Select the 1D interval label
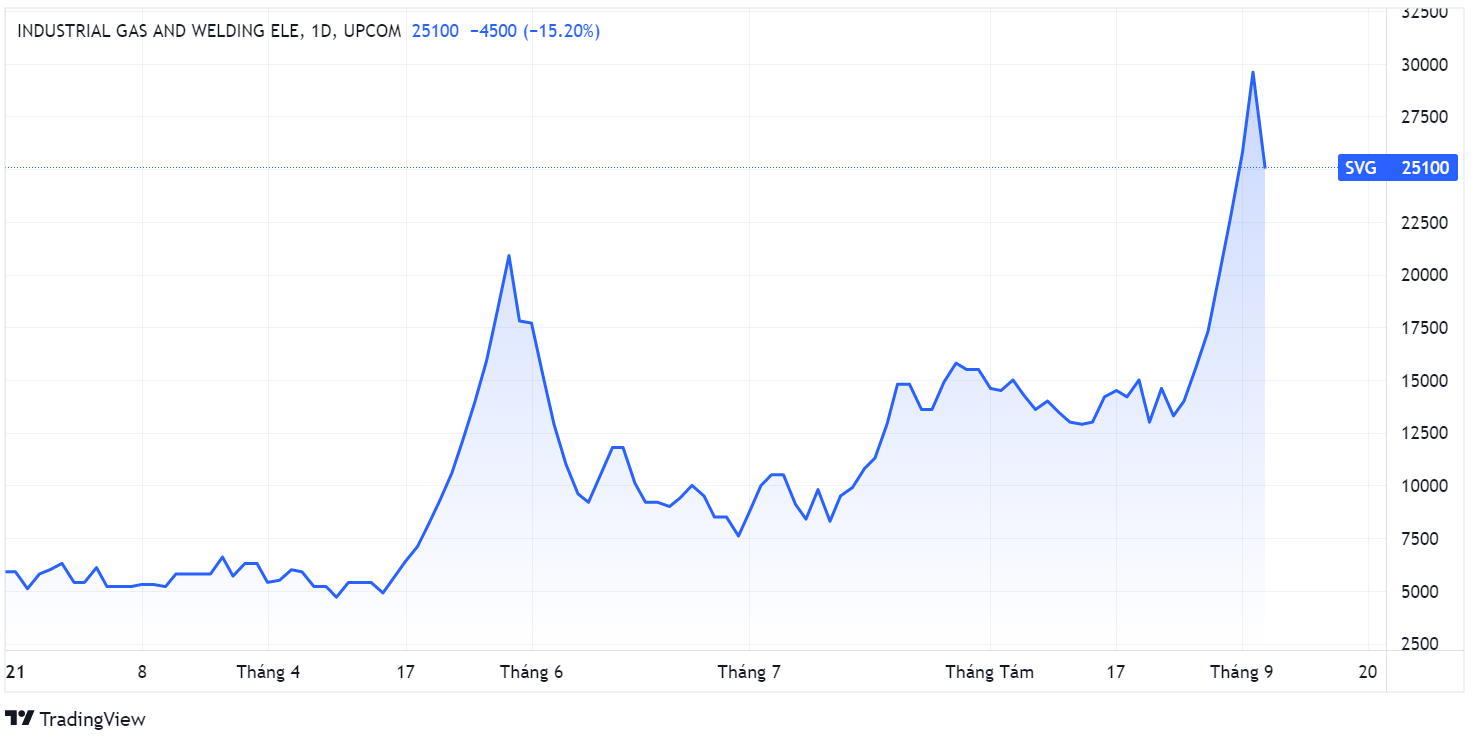Viewport: 1479px width, 745px height. (321, 31)
